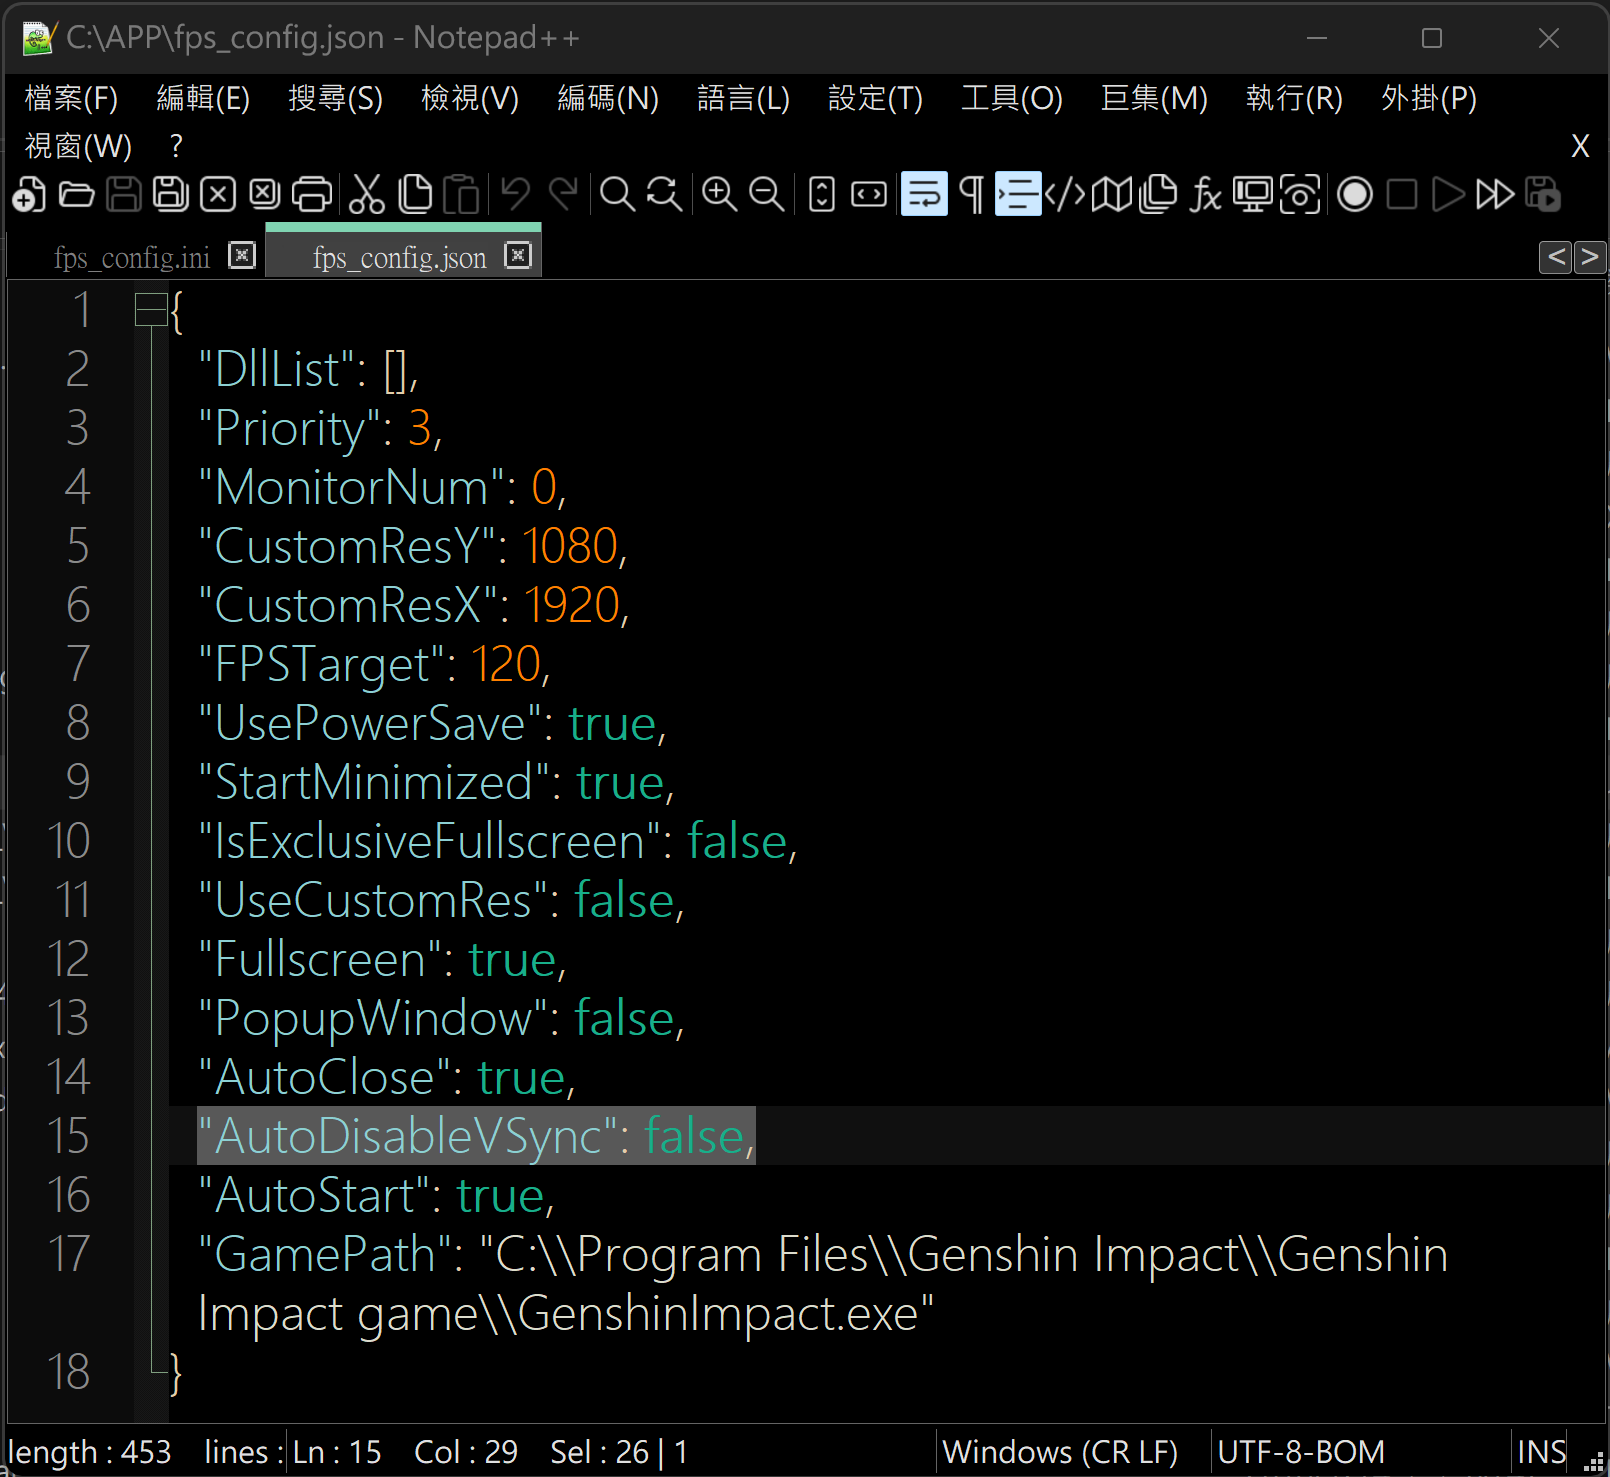Cut selection with the scissors icon
The image size is (1610, 1477).
tap(367, 194)
